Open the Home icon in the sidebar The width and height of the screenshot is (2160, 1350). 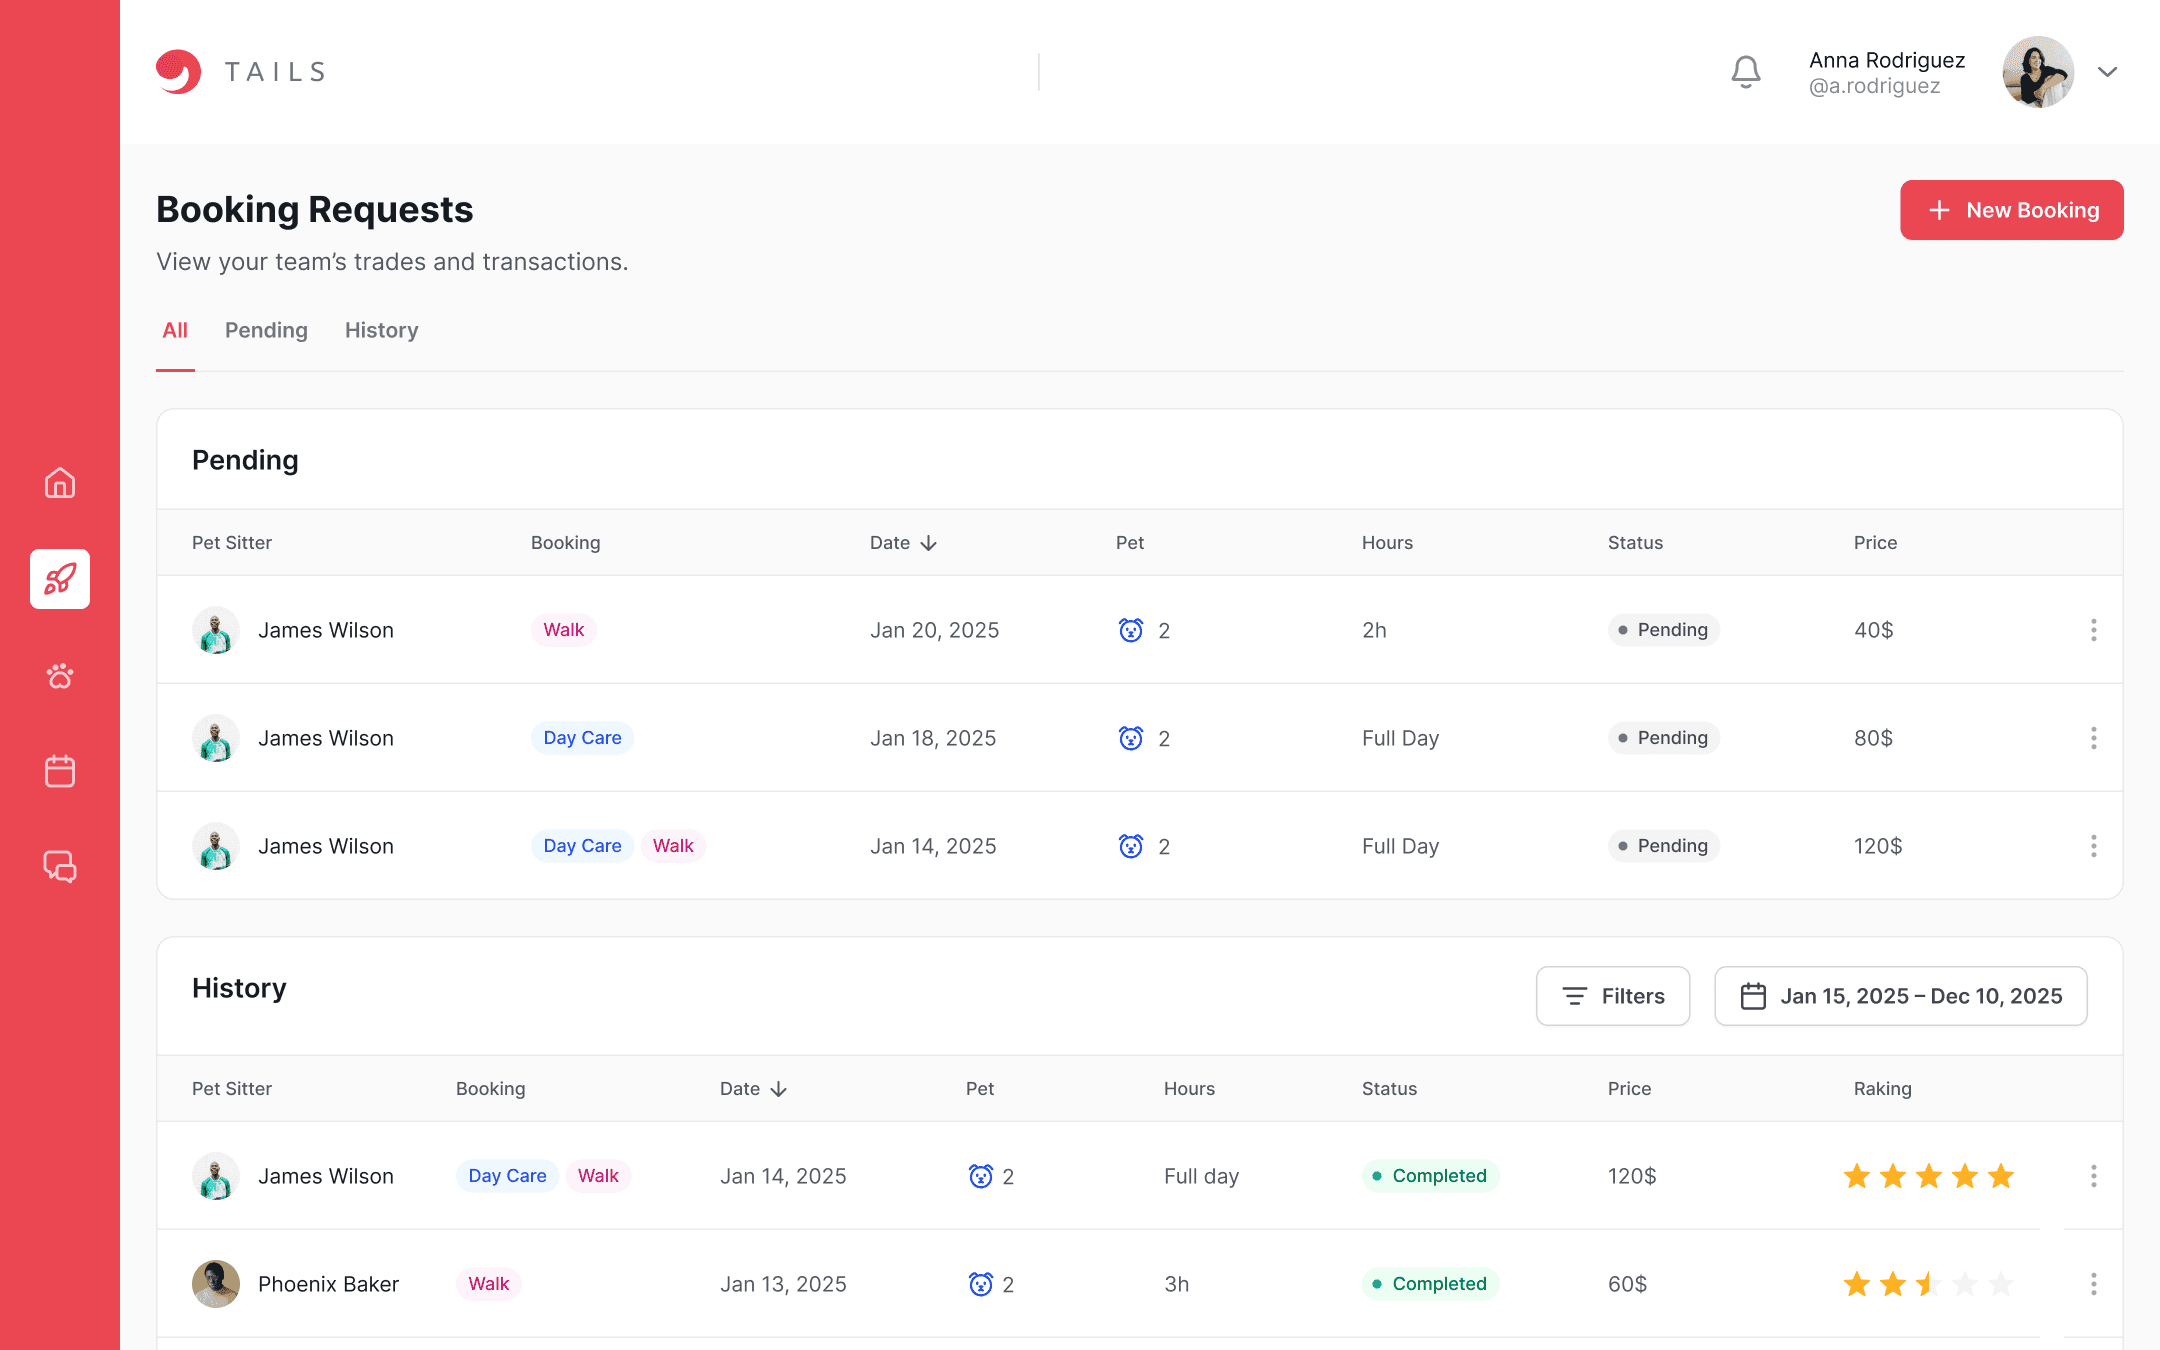pyautogui.click(x=60, y=483)
